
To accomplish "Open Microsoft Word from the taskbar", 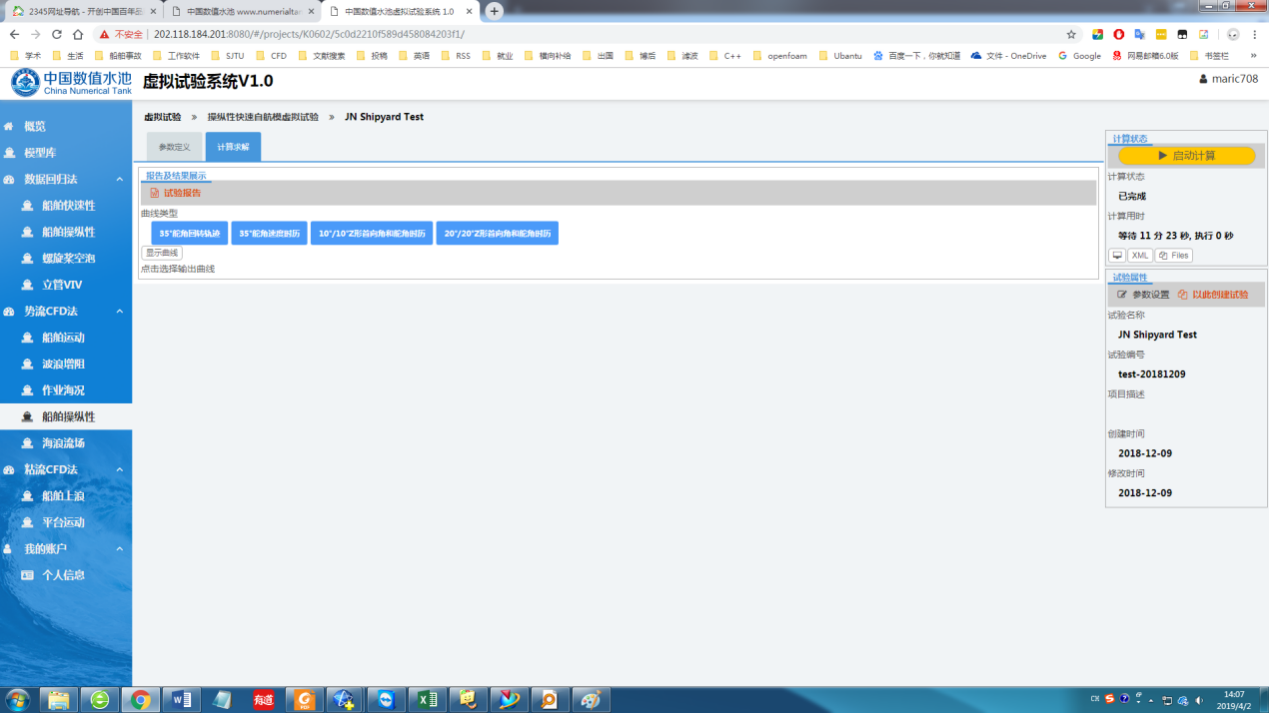I will pos(182,699).
